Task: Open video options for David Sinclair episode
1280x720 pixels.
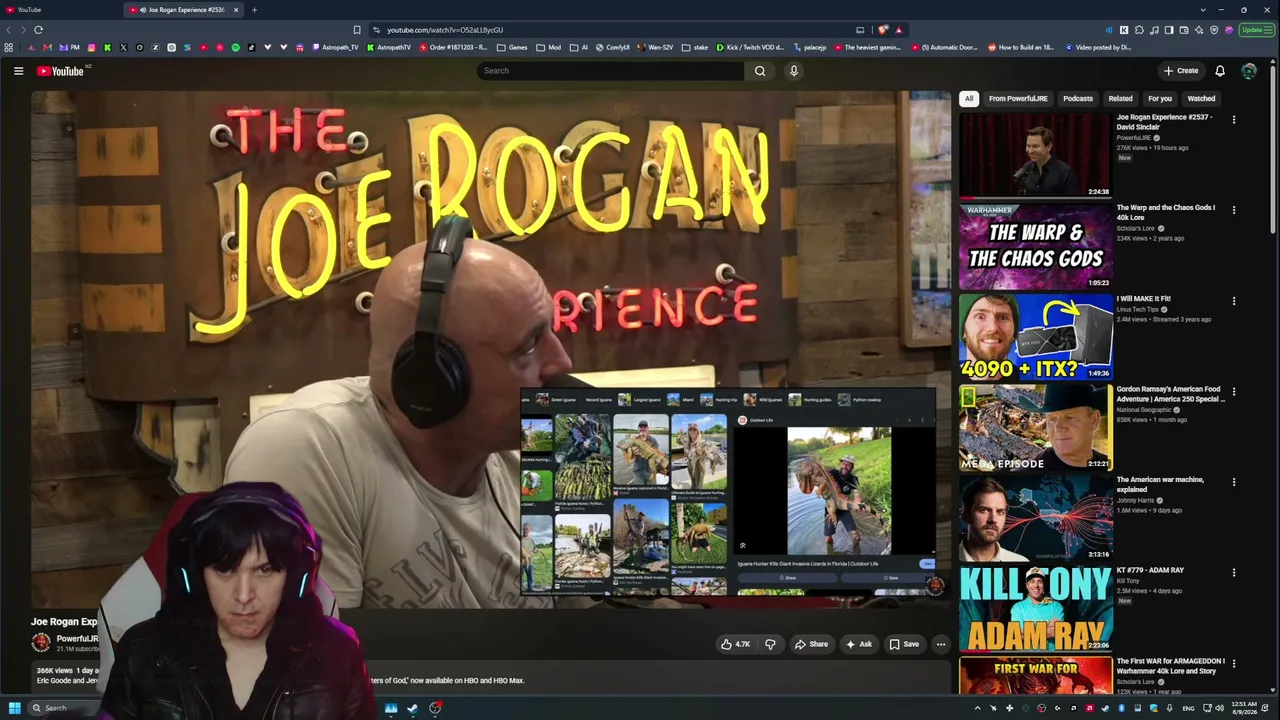Action: pos(1234,120)
